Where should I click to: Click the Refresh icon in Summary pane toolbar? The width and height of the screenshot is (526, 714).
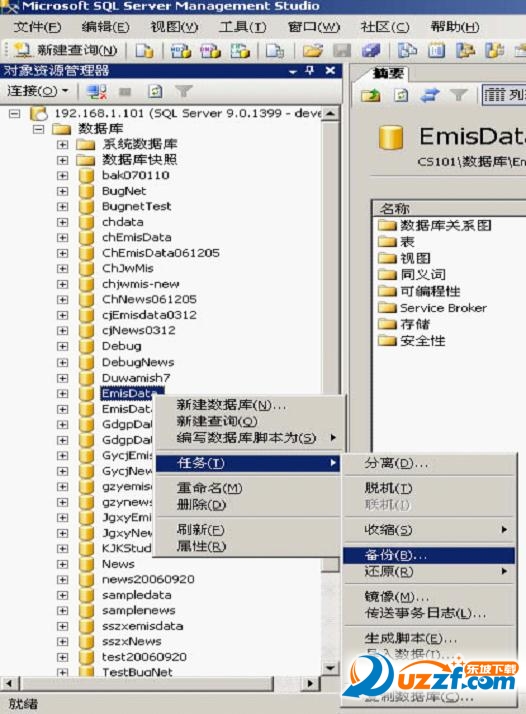(x=401, y=95)
